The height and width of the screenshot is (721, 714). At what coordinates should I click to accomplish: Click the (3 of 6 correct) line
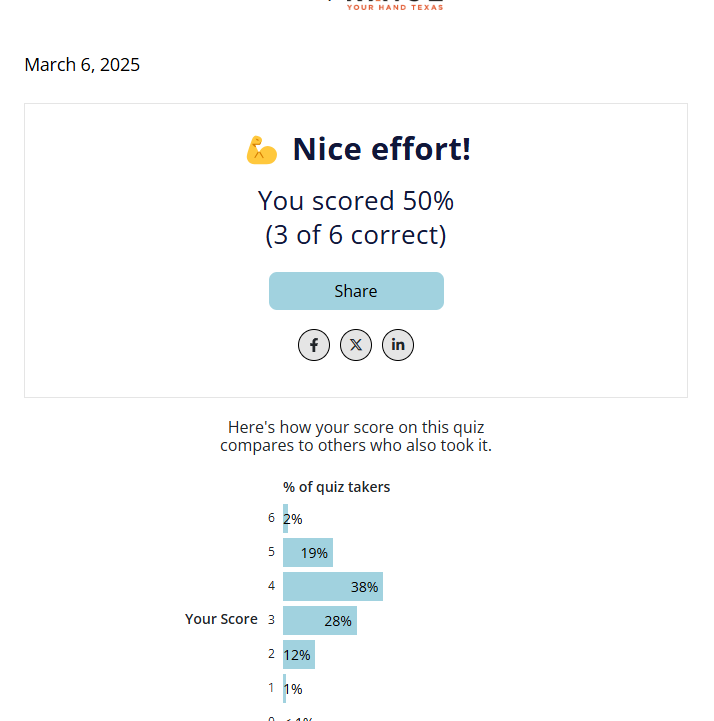[356, 235]
